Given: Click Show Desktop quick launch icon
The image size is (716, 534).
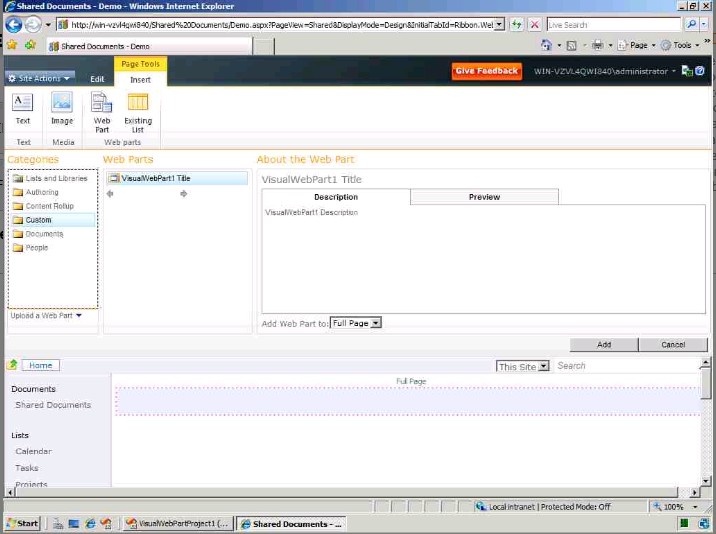Looking at the screenshot, I should (x=74, y=523).
